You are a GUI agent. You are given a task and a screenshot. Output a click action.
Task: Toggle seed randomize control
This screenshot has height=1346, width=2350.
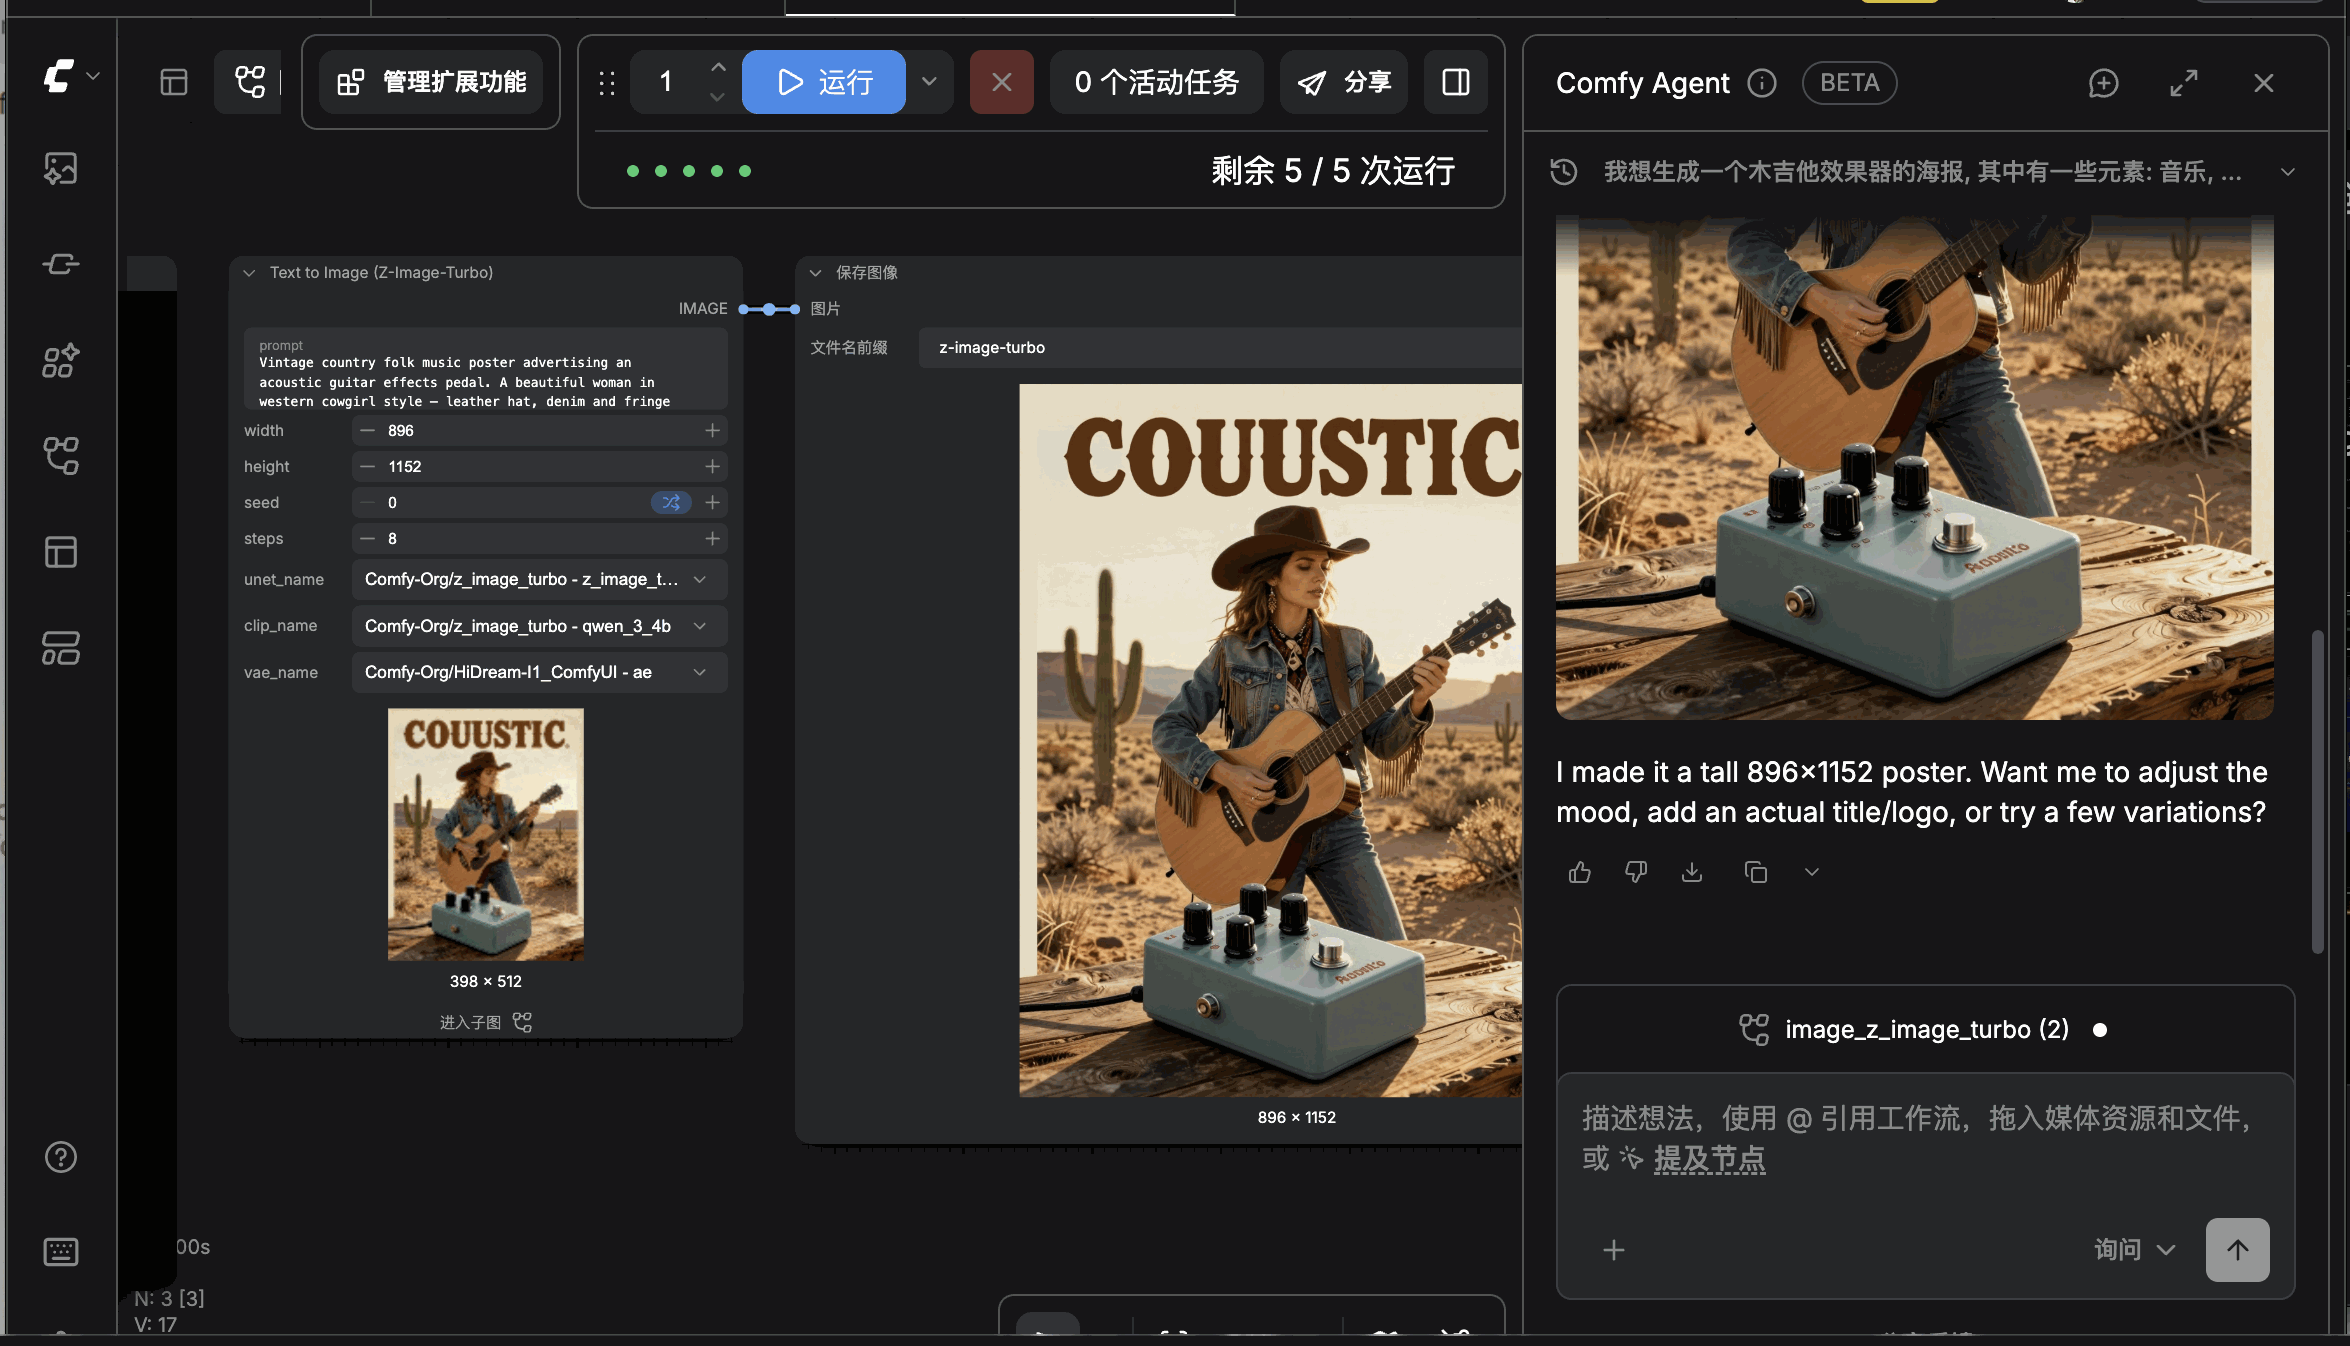671,502
